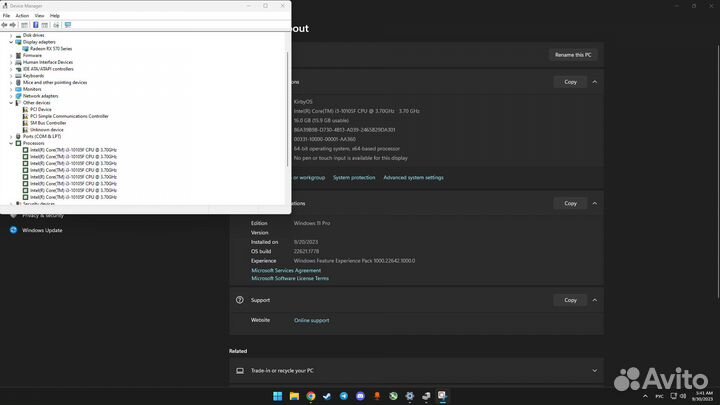Expand the Ports (COM & LPT) category
This screenshot has height=405, width=720.
(x=11, y=136)
